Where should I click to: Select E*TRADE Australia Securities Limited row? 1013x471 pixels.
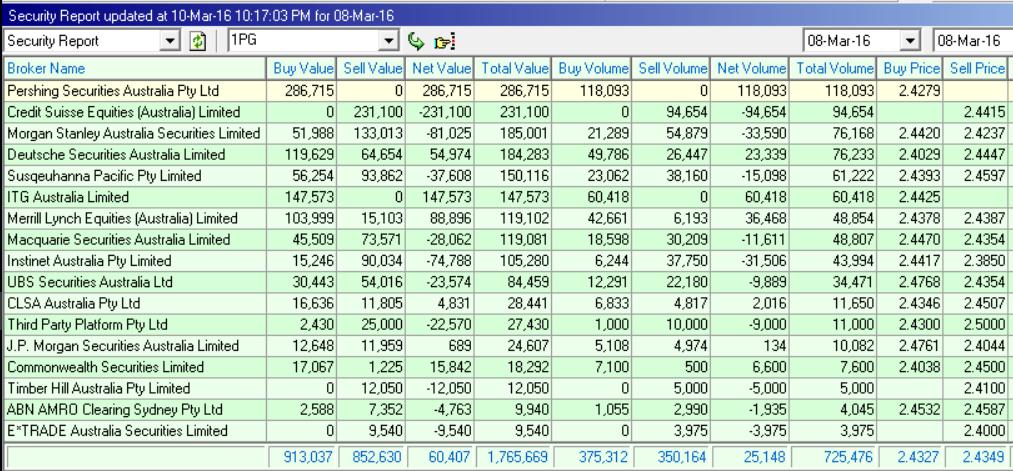click(506, 431)
